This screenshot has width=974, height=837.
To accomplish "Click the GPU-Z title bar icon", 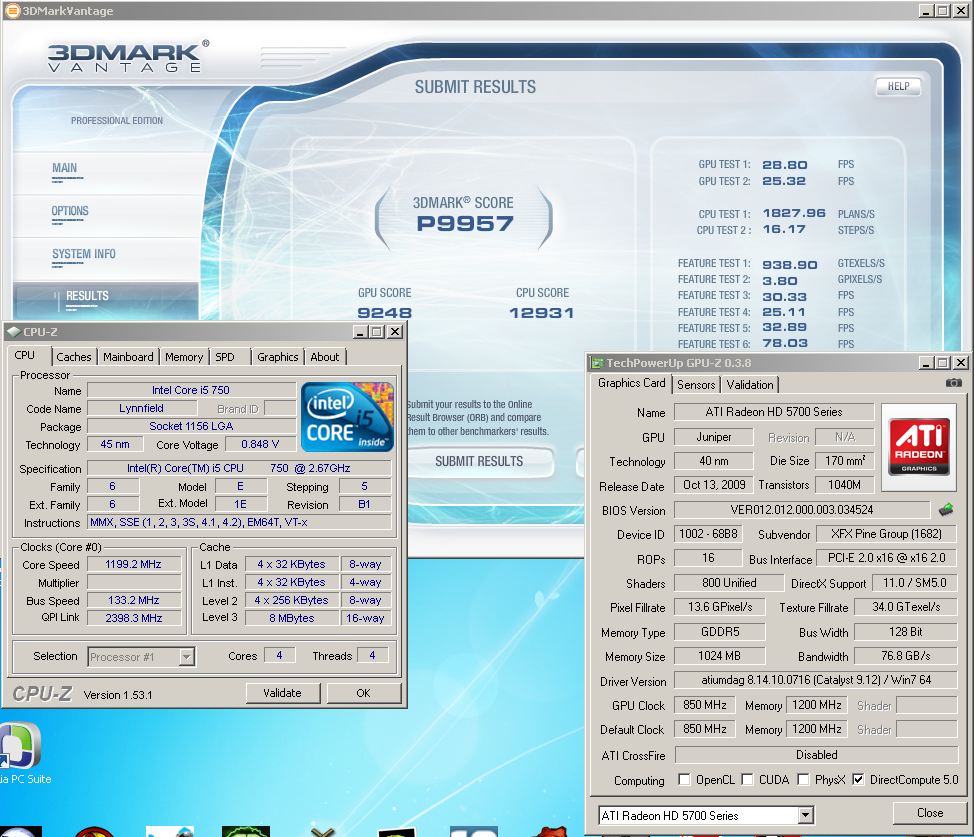I will tap(597, 363).
